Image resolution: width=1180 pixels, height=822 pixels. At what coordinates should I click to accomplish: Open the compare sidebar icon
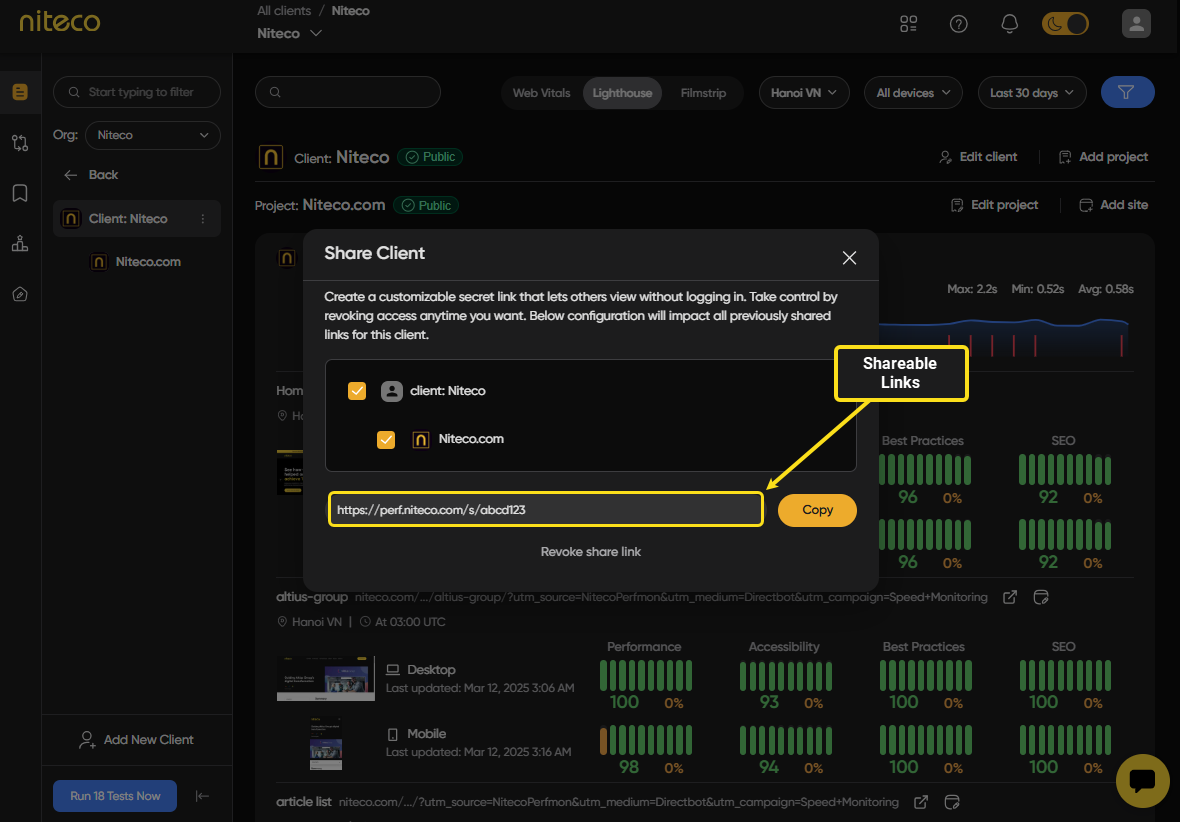coord(20,142)
